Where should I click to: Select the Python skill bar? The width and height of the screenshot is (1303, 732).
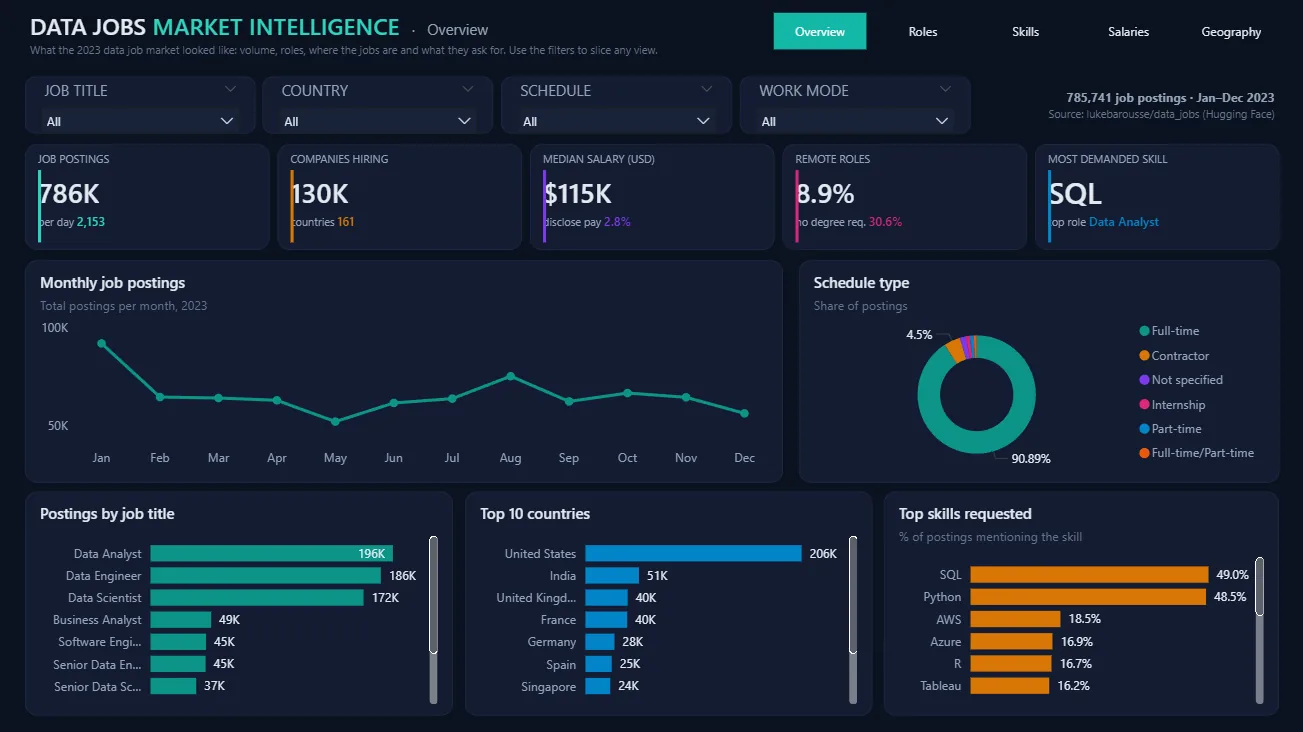(1088, 597)
